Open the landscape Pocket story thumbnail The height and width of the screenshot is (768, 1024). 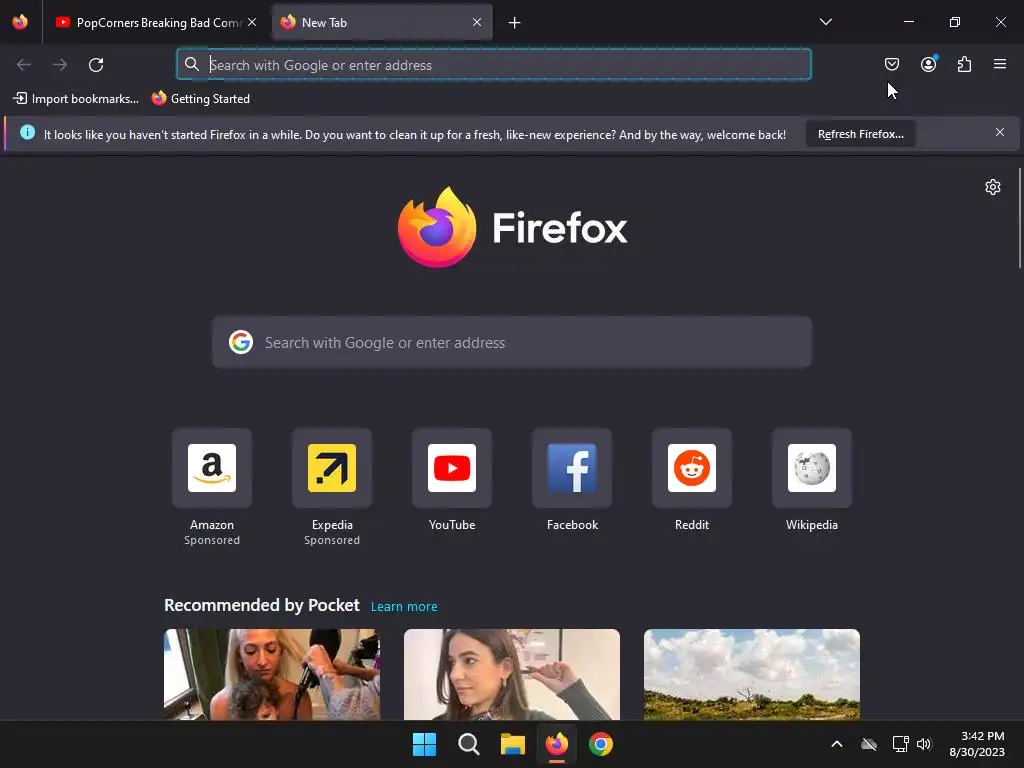752,675
